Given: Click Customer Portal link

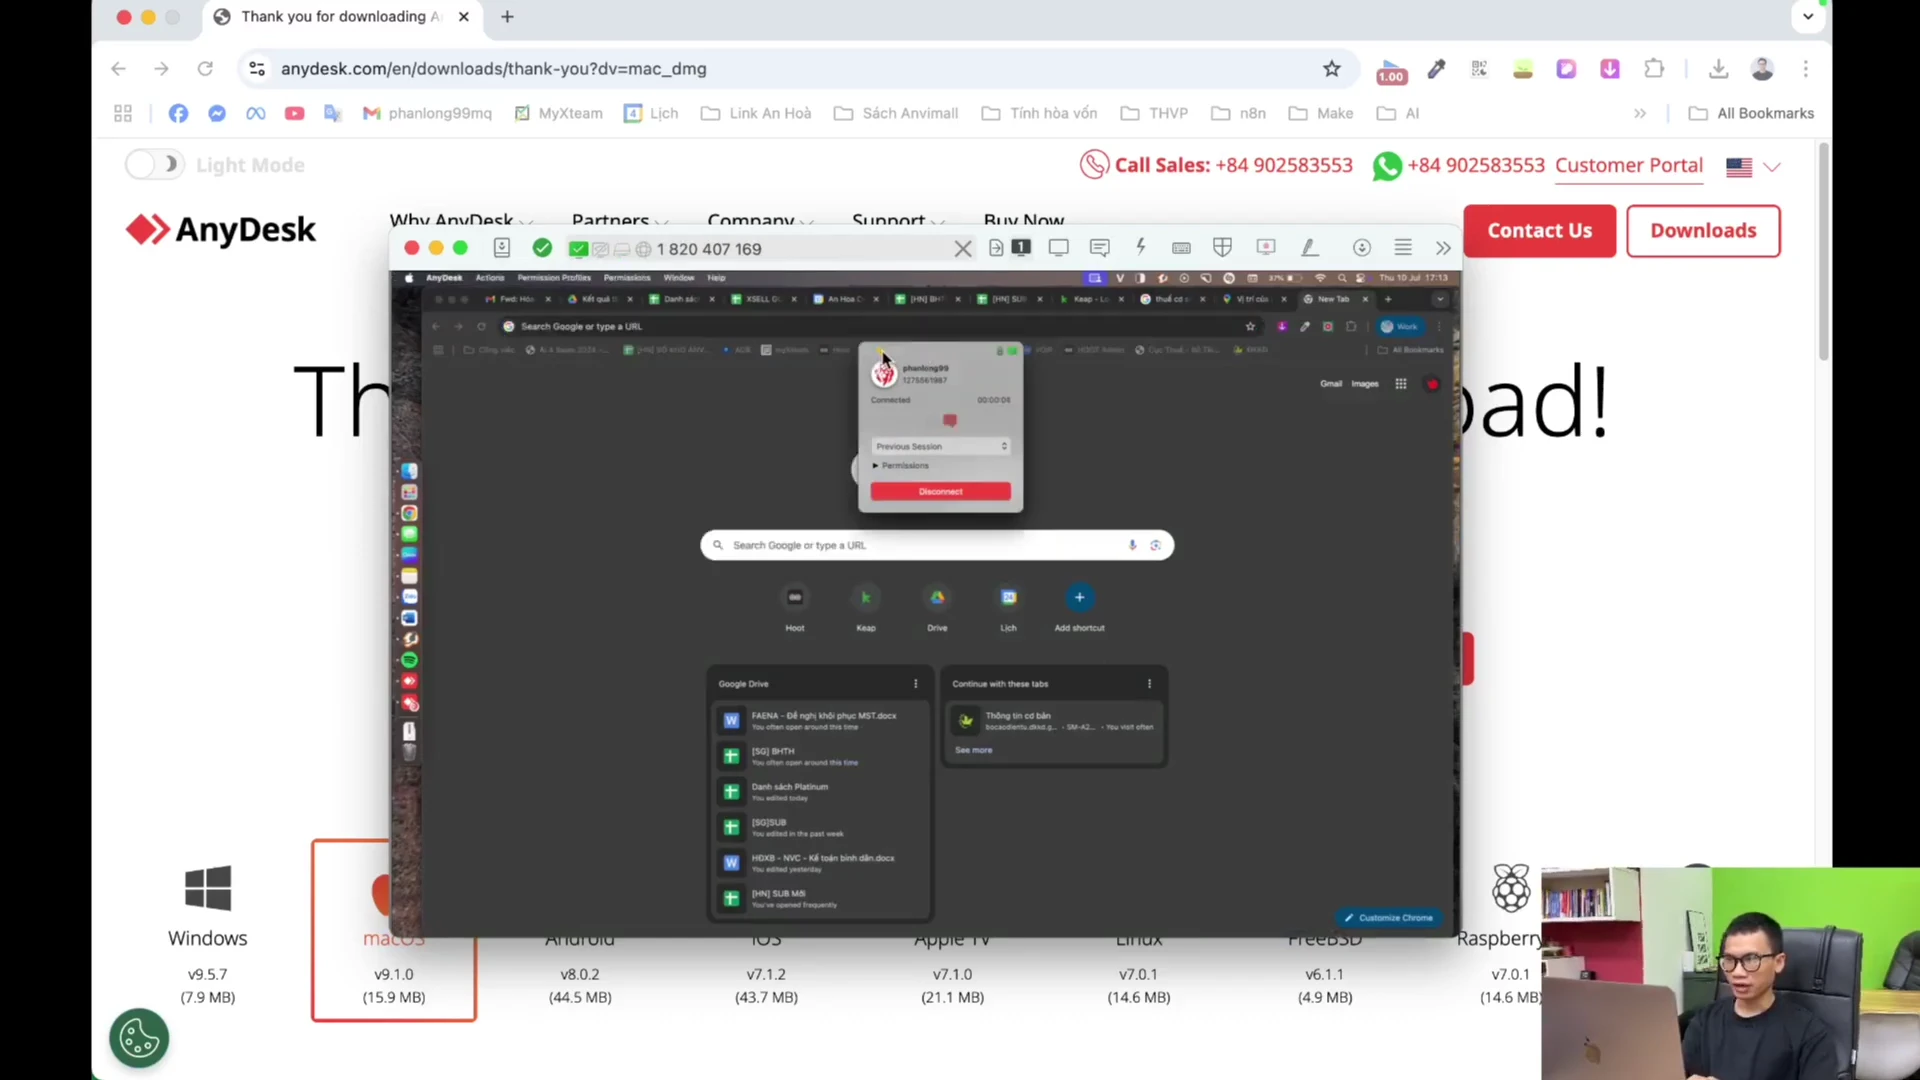Looking at the screenshot, I should tap(1629, 165).
